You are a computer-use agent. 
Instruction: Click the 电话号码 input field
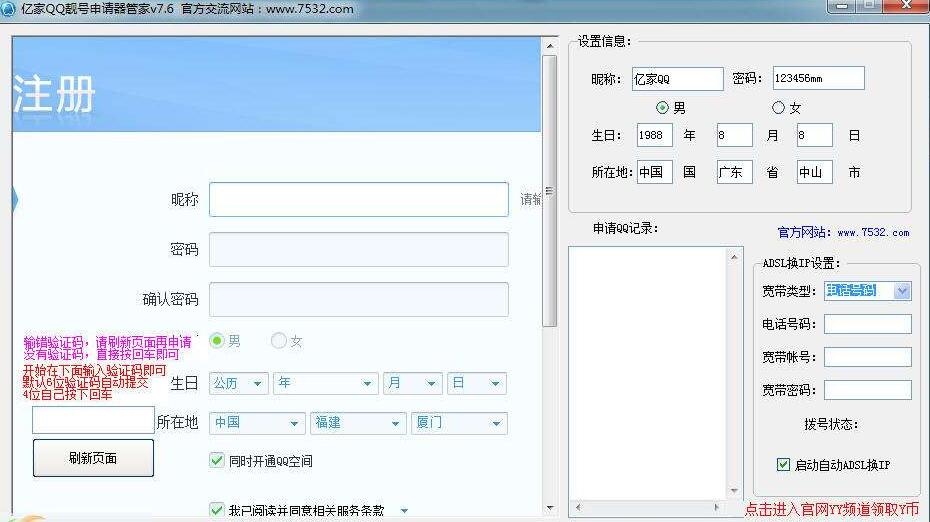click(x=868, y=324)
